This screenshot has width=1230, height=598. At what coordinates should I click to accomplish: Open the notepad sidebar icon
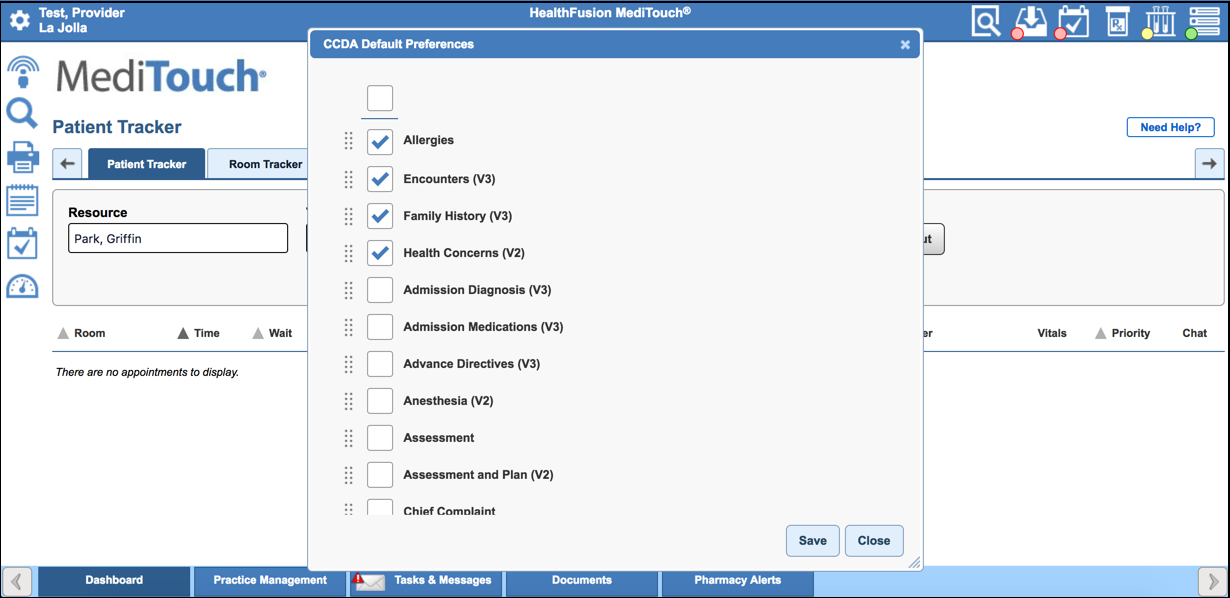pos(22,200)
